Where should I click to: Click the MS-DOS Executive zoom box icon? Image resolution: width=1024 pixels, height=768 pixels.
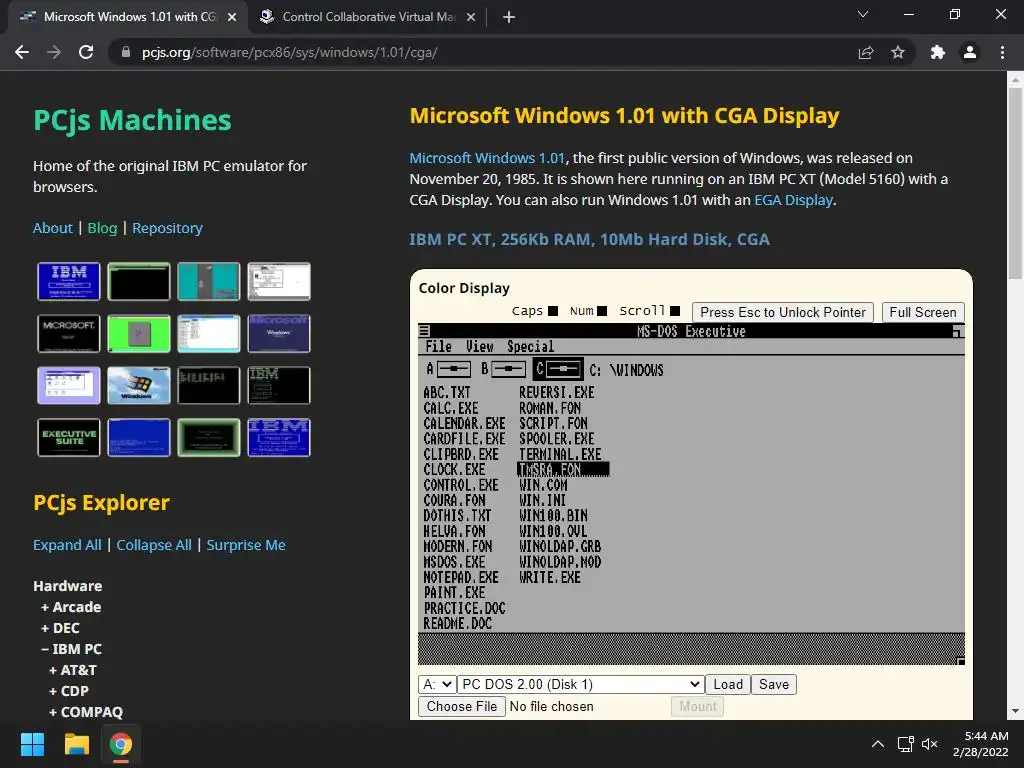coord(957,331)
